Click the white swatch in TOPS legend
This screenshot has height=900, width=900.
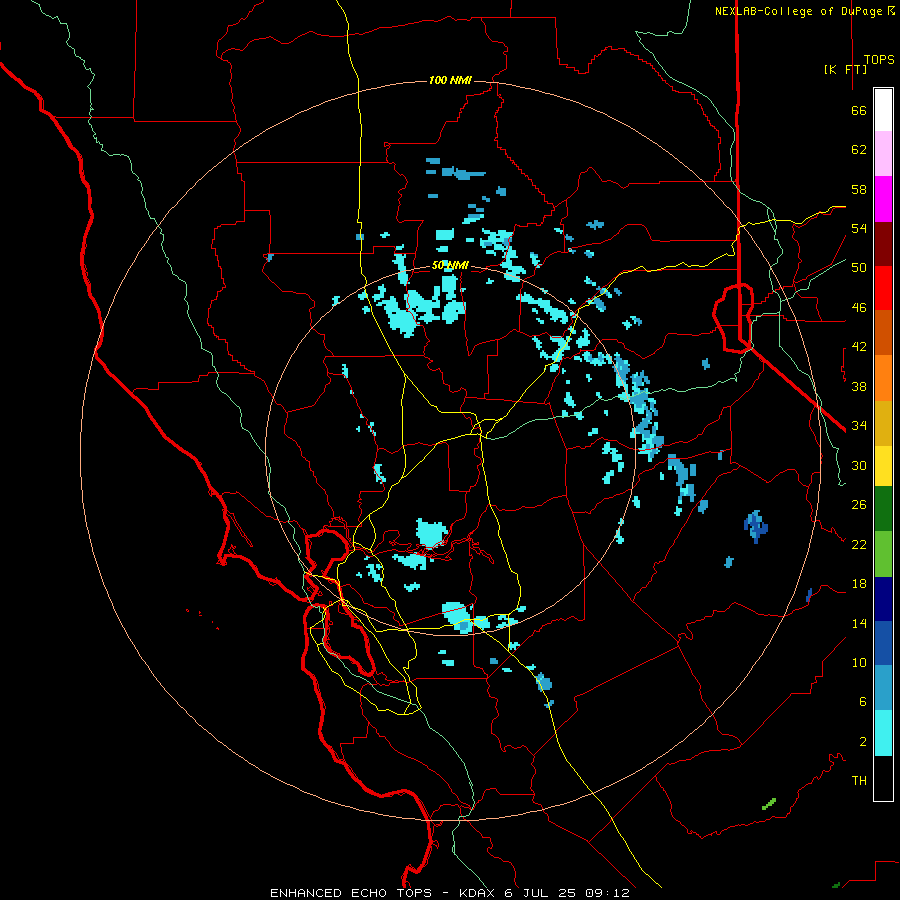pos(883,110)
